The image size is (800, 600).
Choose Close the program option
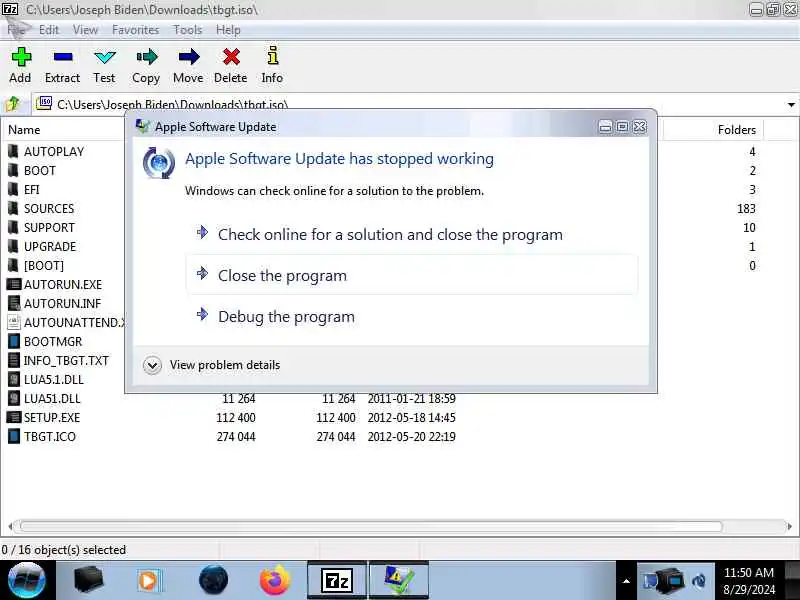click(x=412, y=276)
